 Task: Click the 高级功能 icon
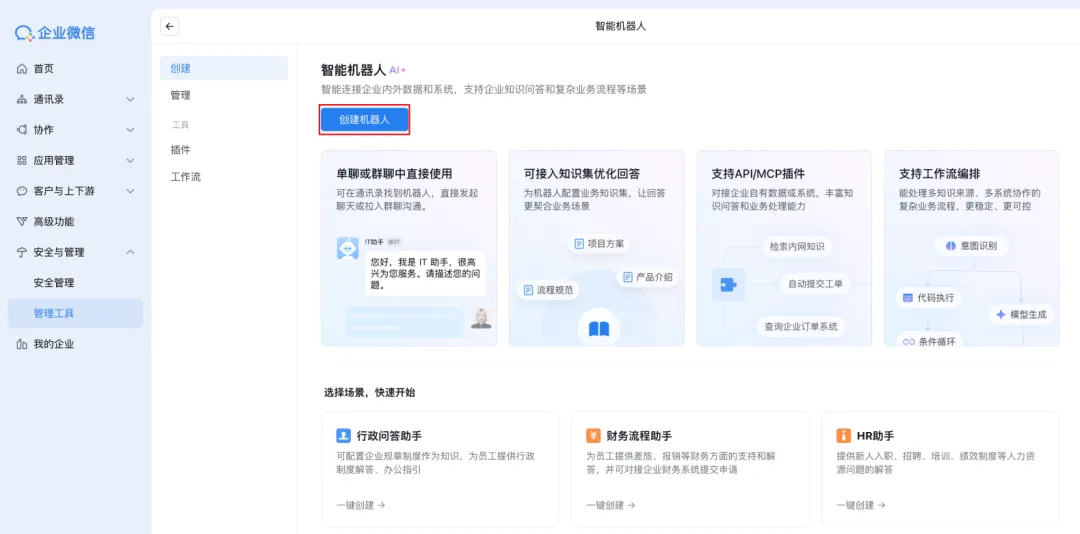click(x=21, y=222)
